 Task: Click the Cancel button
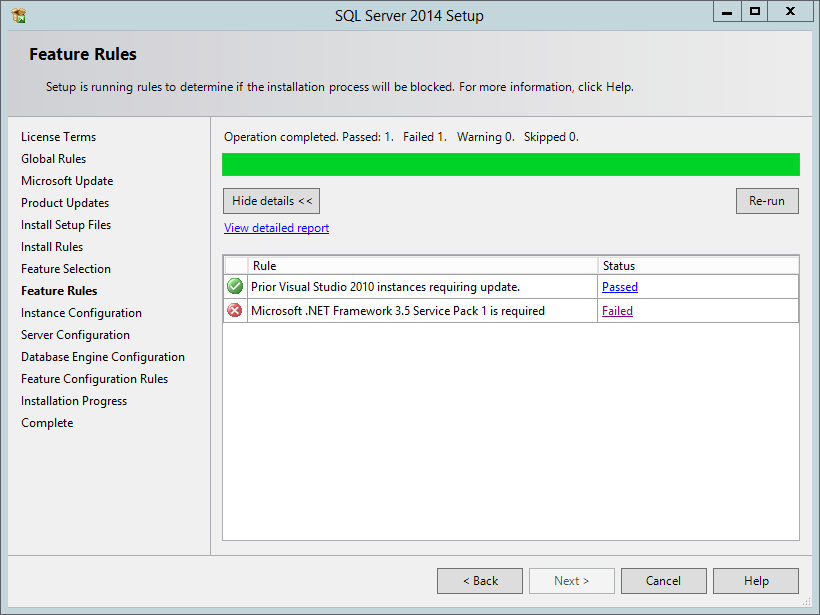pos(663,580)
